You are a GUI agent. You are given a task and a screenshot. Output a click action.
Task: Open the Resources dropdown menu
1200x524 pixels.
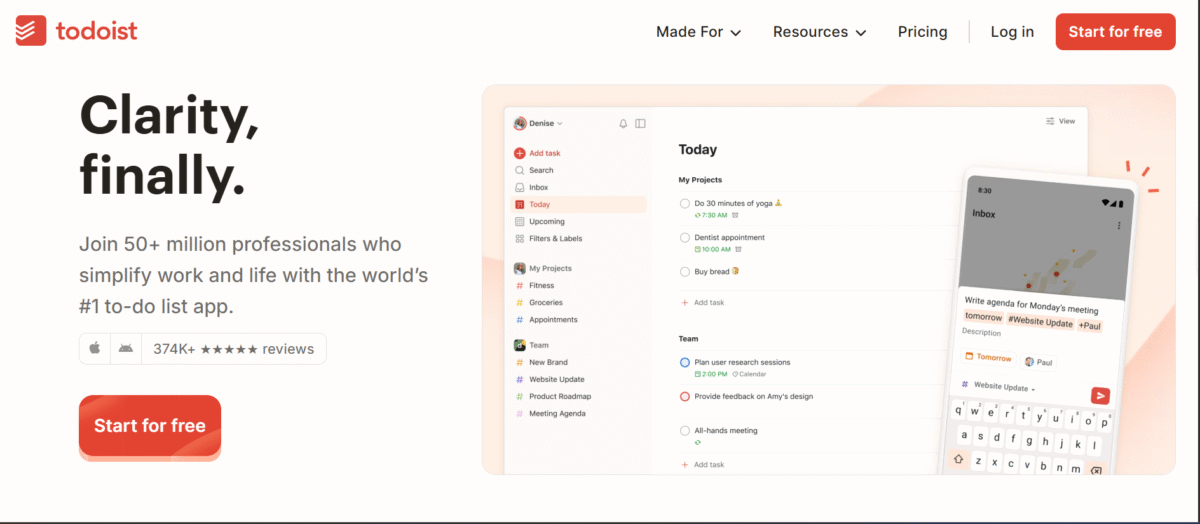click(x=819, y=32)
